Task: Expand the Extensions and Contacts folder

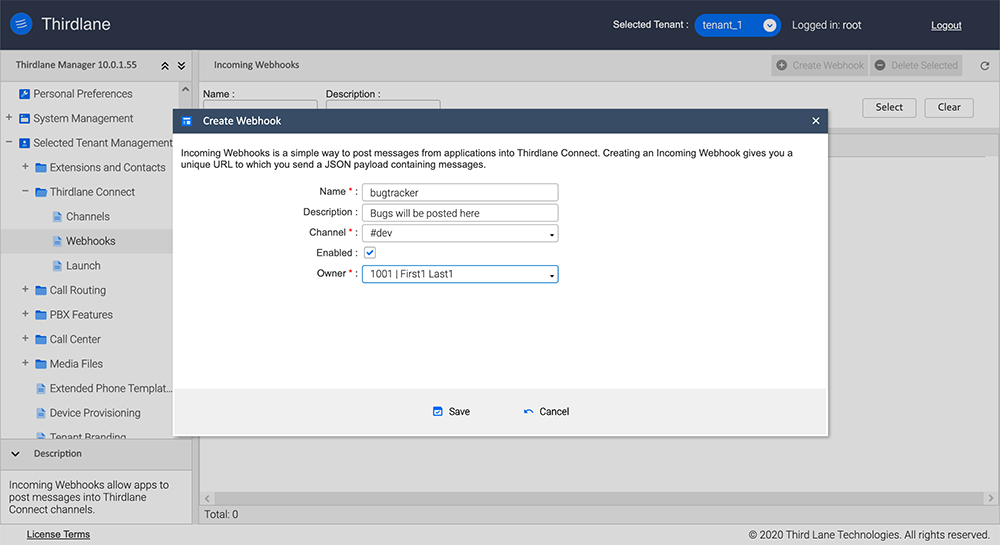Action: (x=25, y=166)
